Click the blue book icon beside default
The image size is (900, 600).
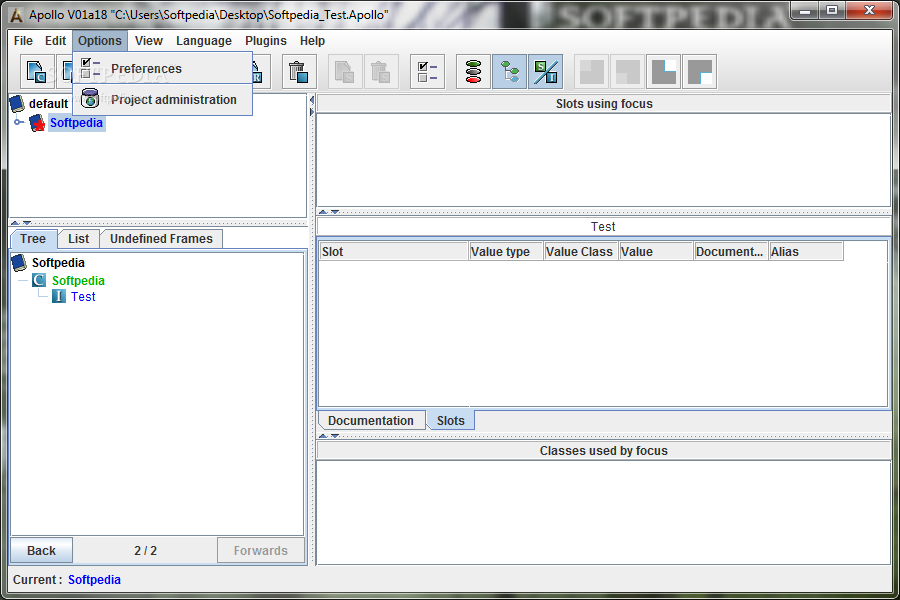17,103
